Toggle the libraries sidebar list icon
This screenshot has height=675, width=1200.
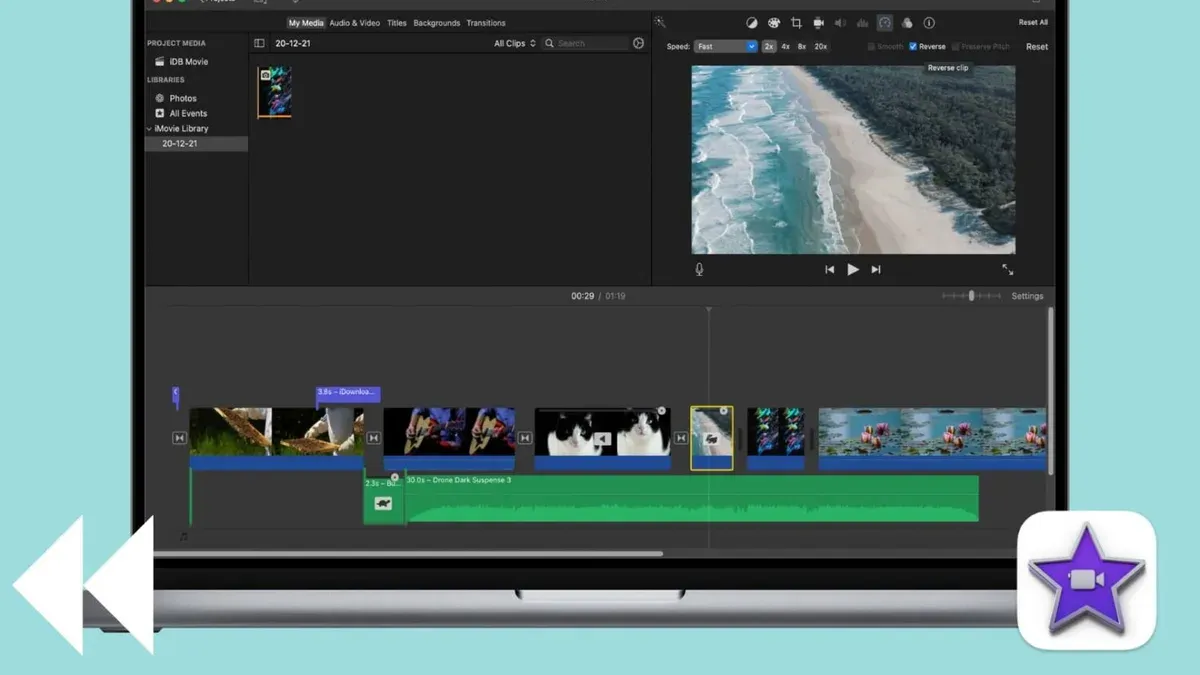pos(259,43)
